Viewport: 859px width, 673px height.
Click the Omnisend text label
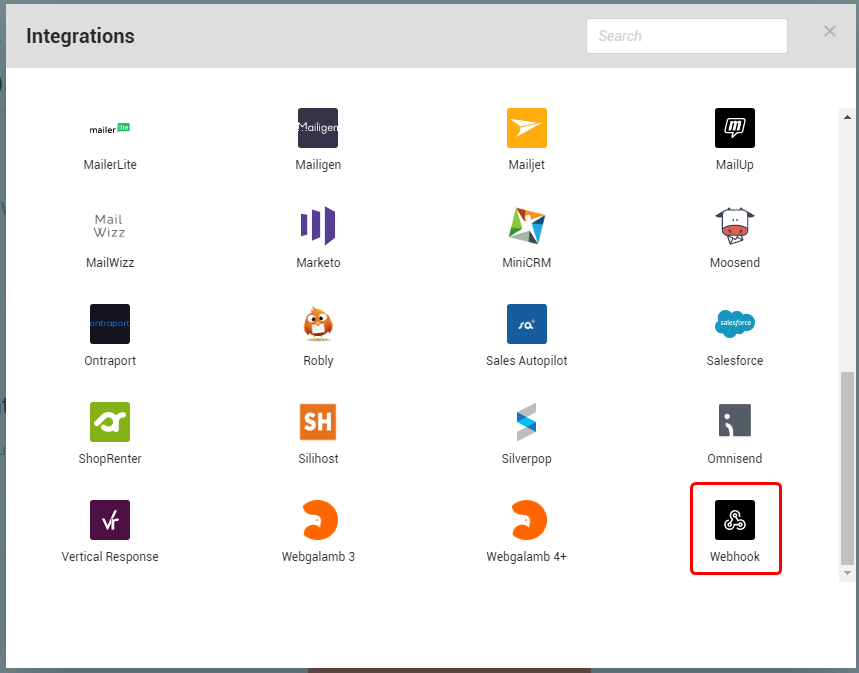[x=735, y=459]
